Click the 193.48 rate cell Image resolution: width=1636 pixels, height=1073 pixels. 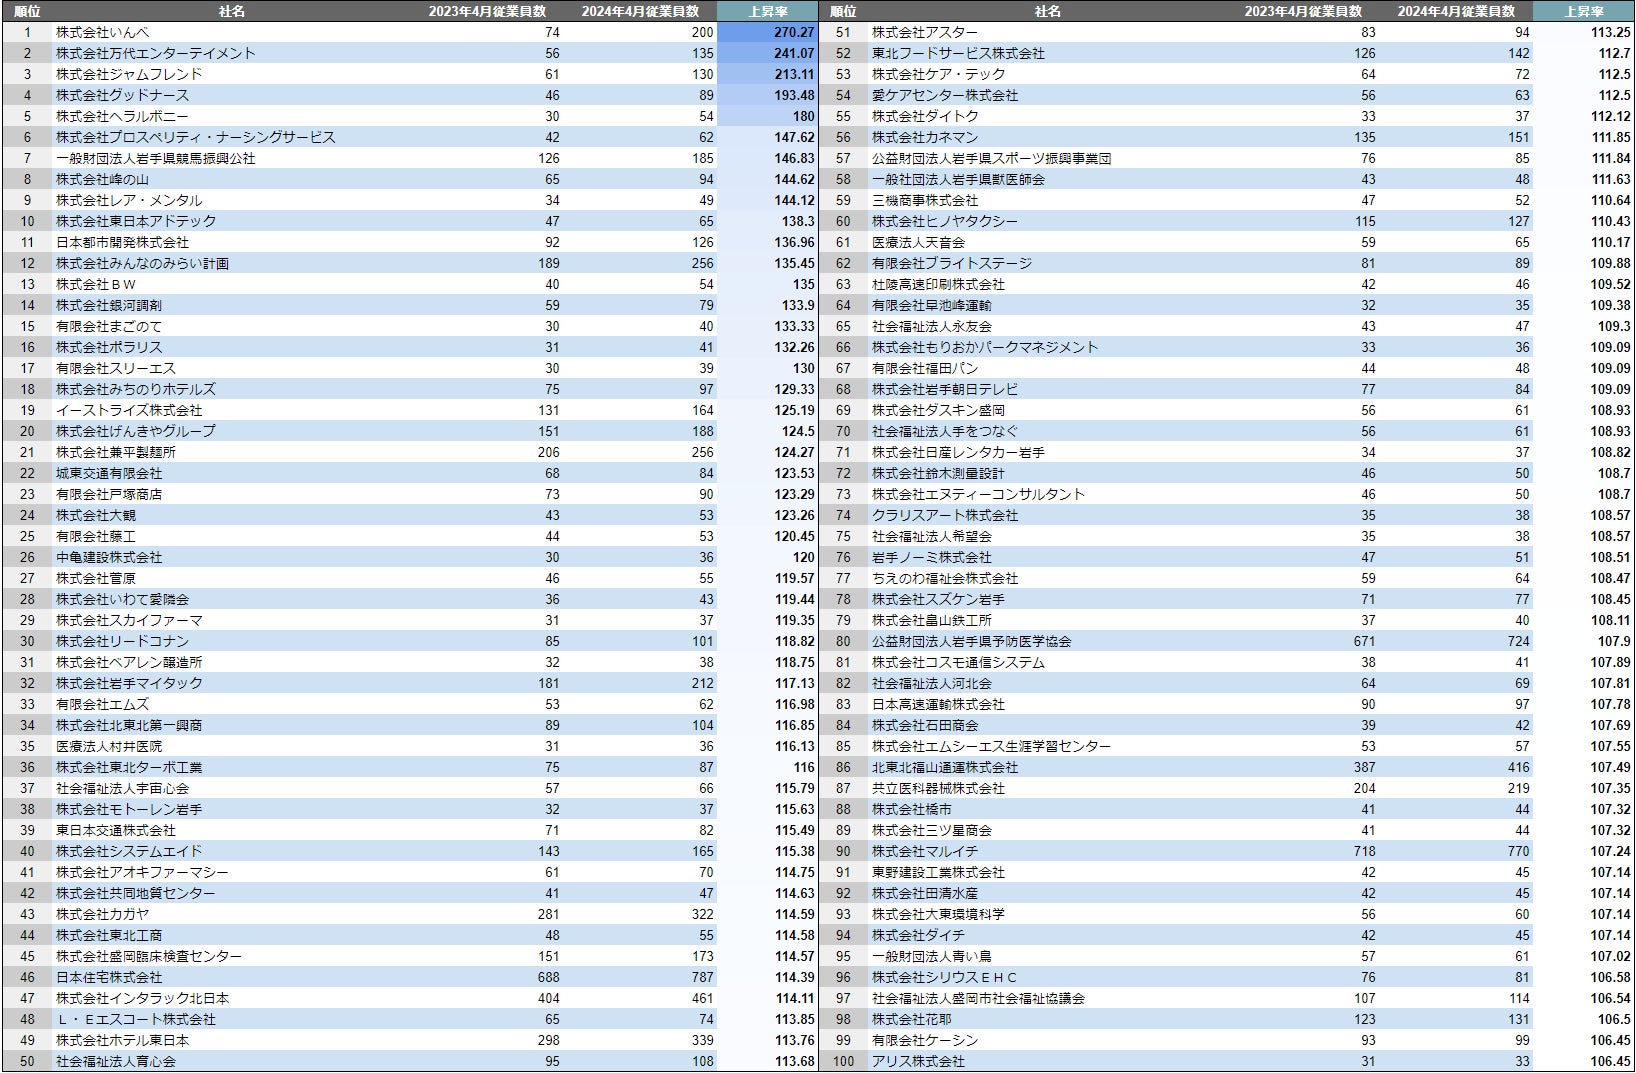(794, 95)
